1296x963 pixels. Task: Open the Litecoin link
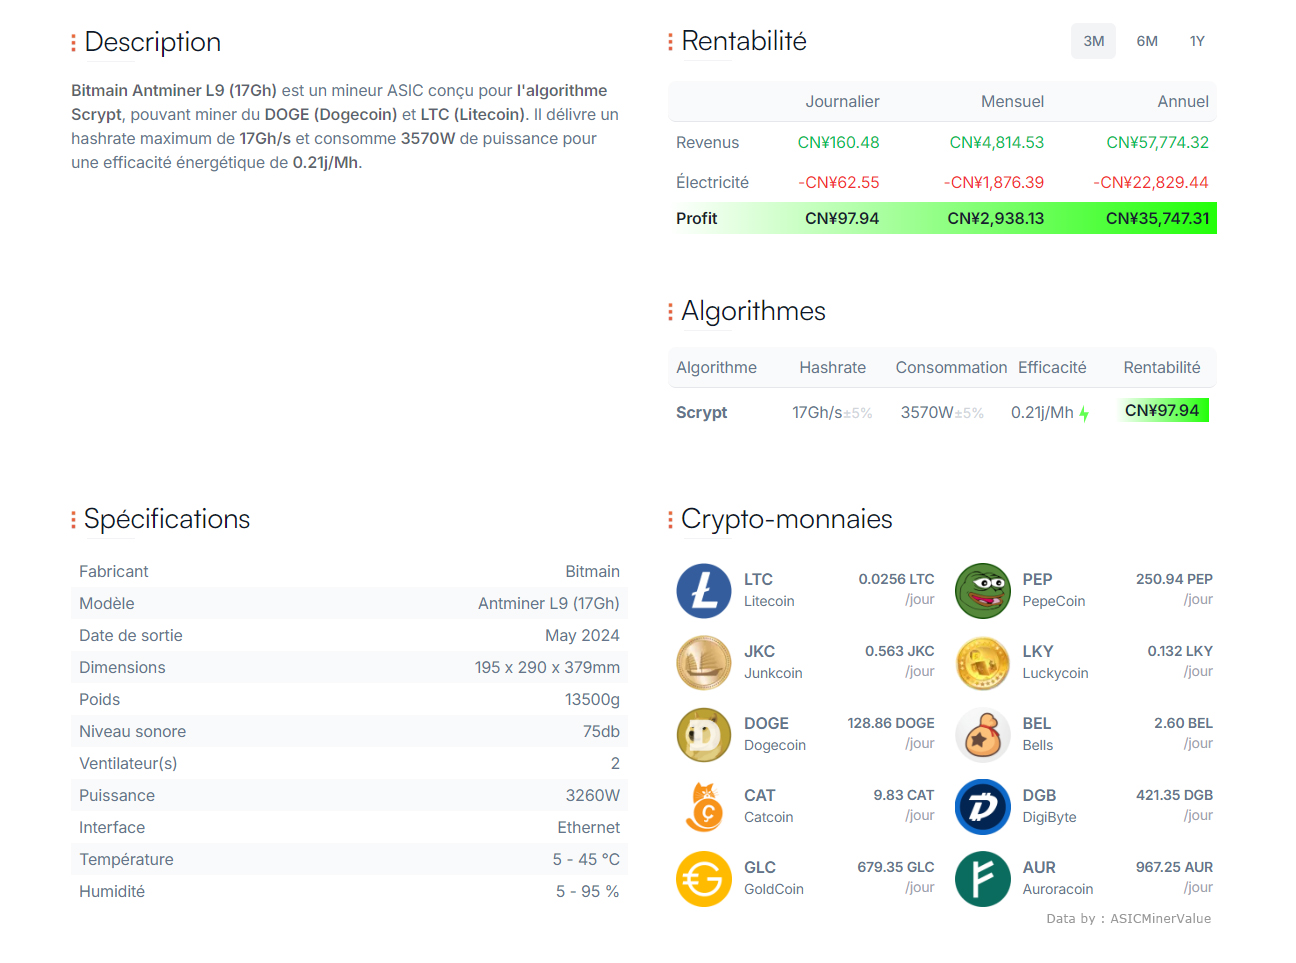tap(769, 601)
